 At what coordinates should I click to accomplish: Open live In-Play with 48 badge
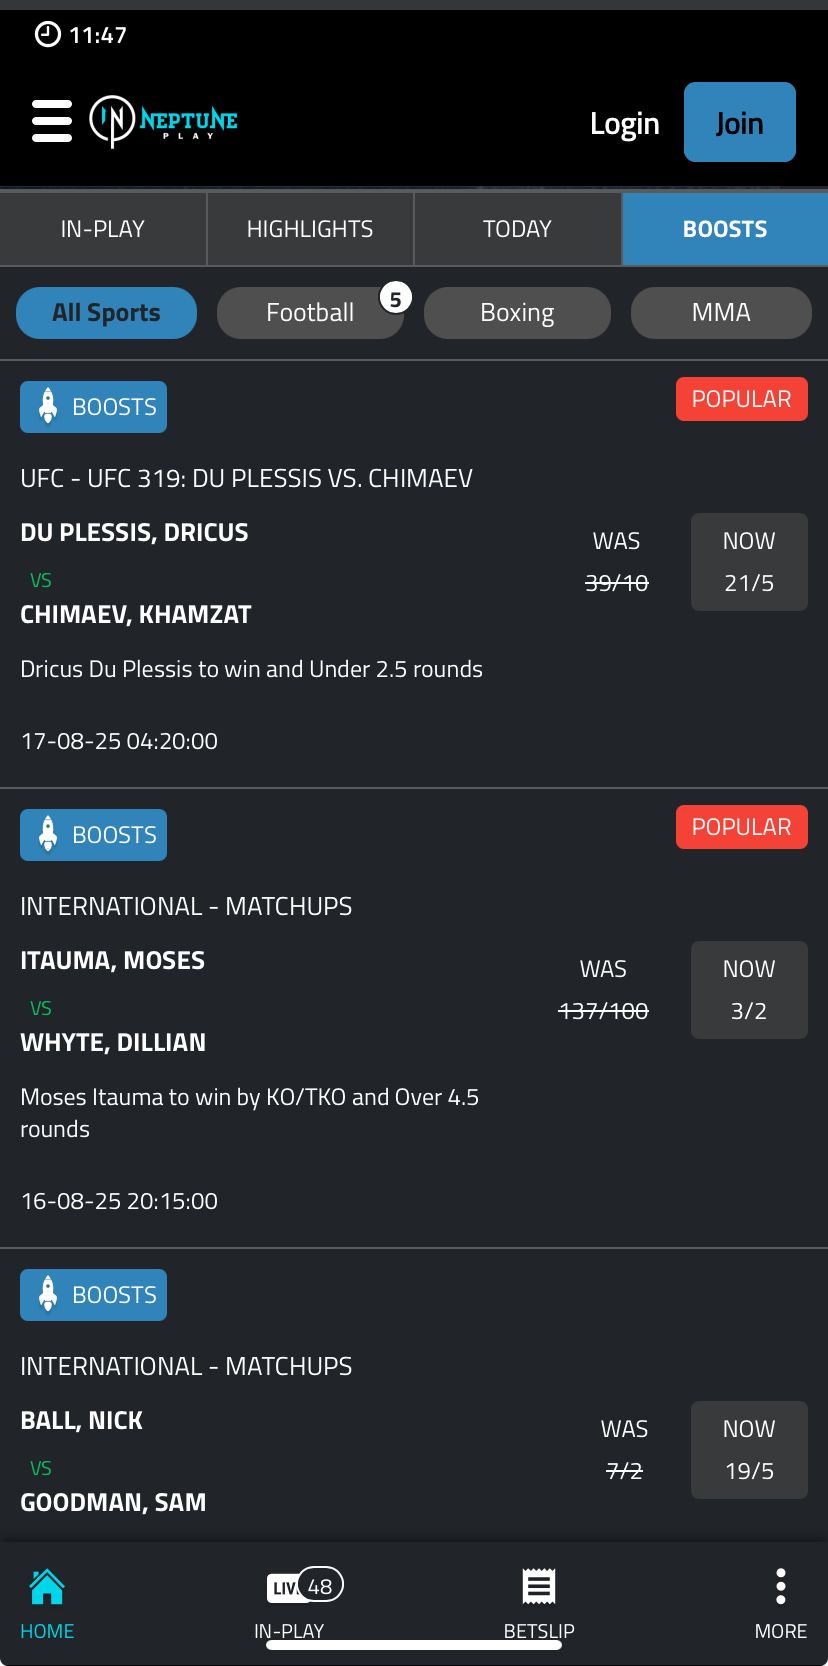click(290, 1604)
